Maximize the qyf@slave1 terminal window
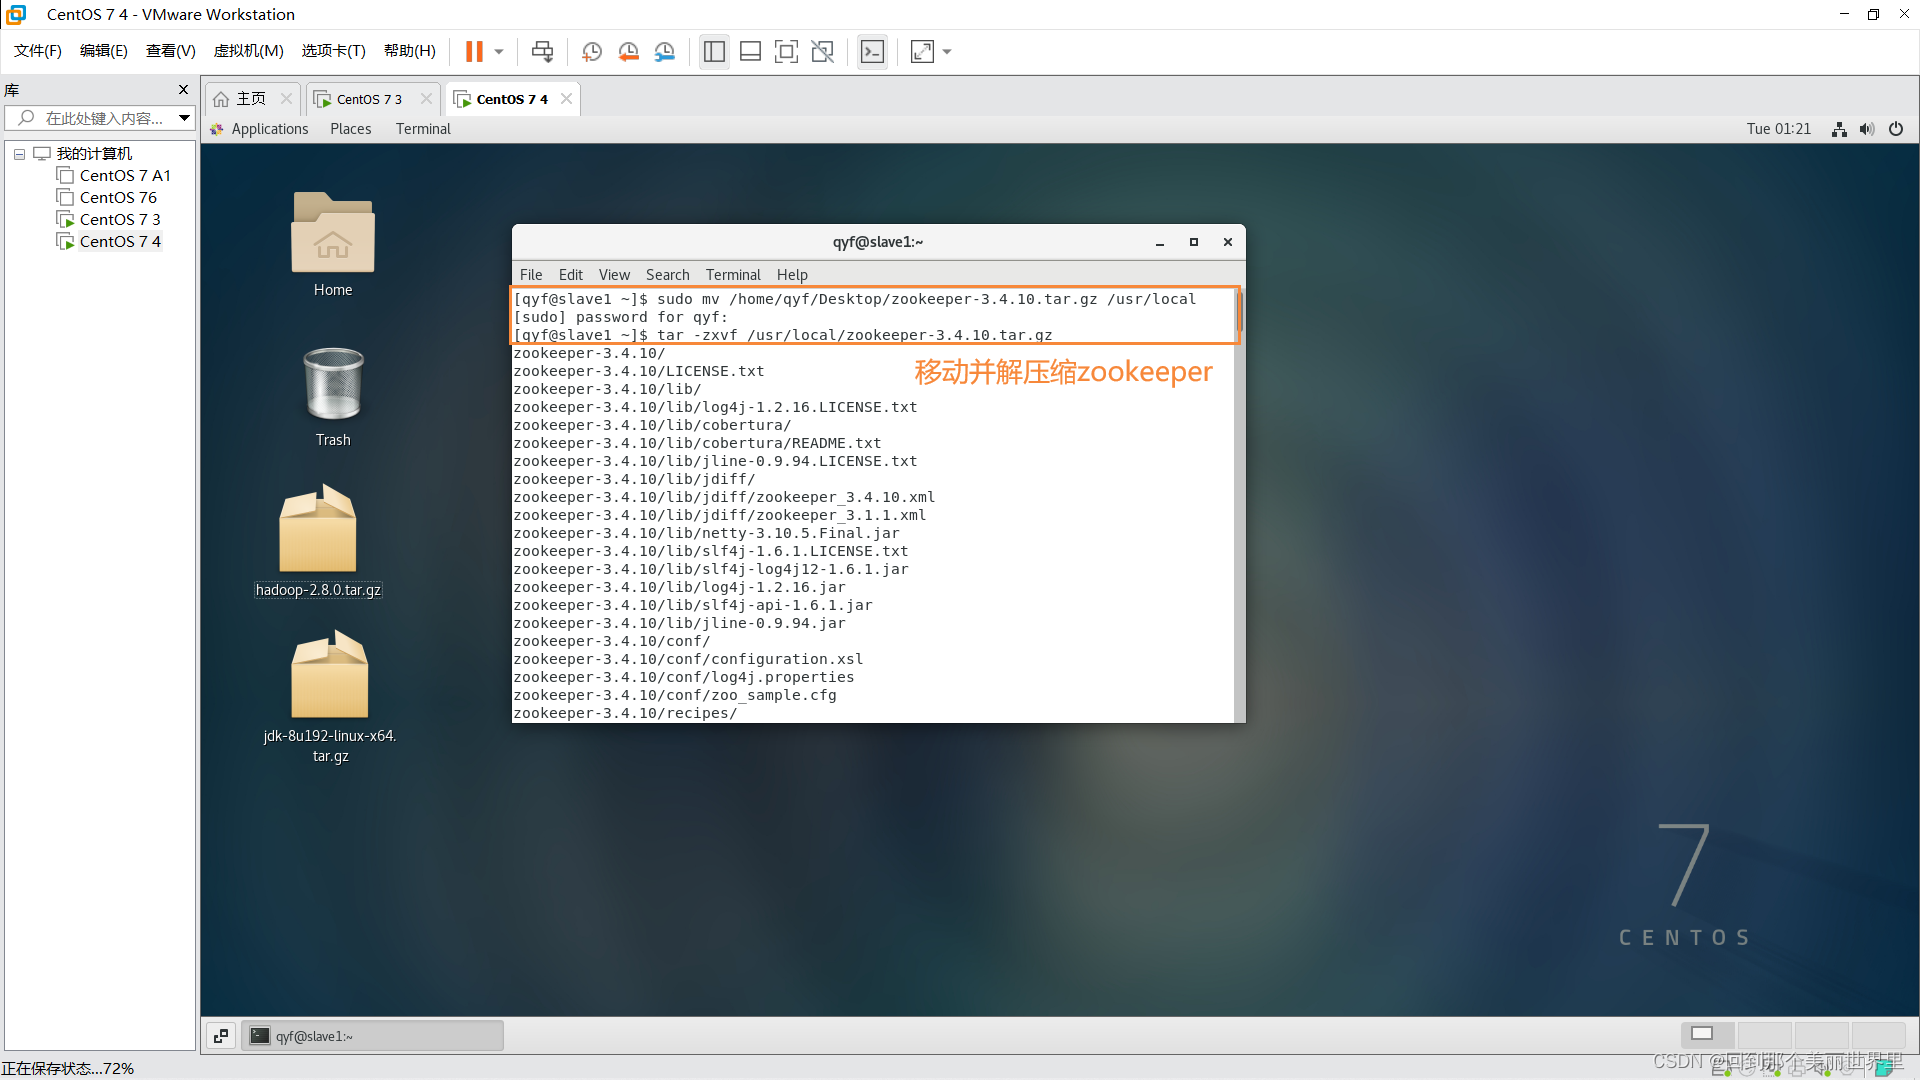Viewport: 1920px width, 1080px height. pos(1194,242)
